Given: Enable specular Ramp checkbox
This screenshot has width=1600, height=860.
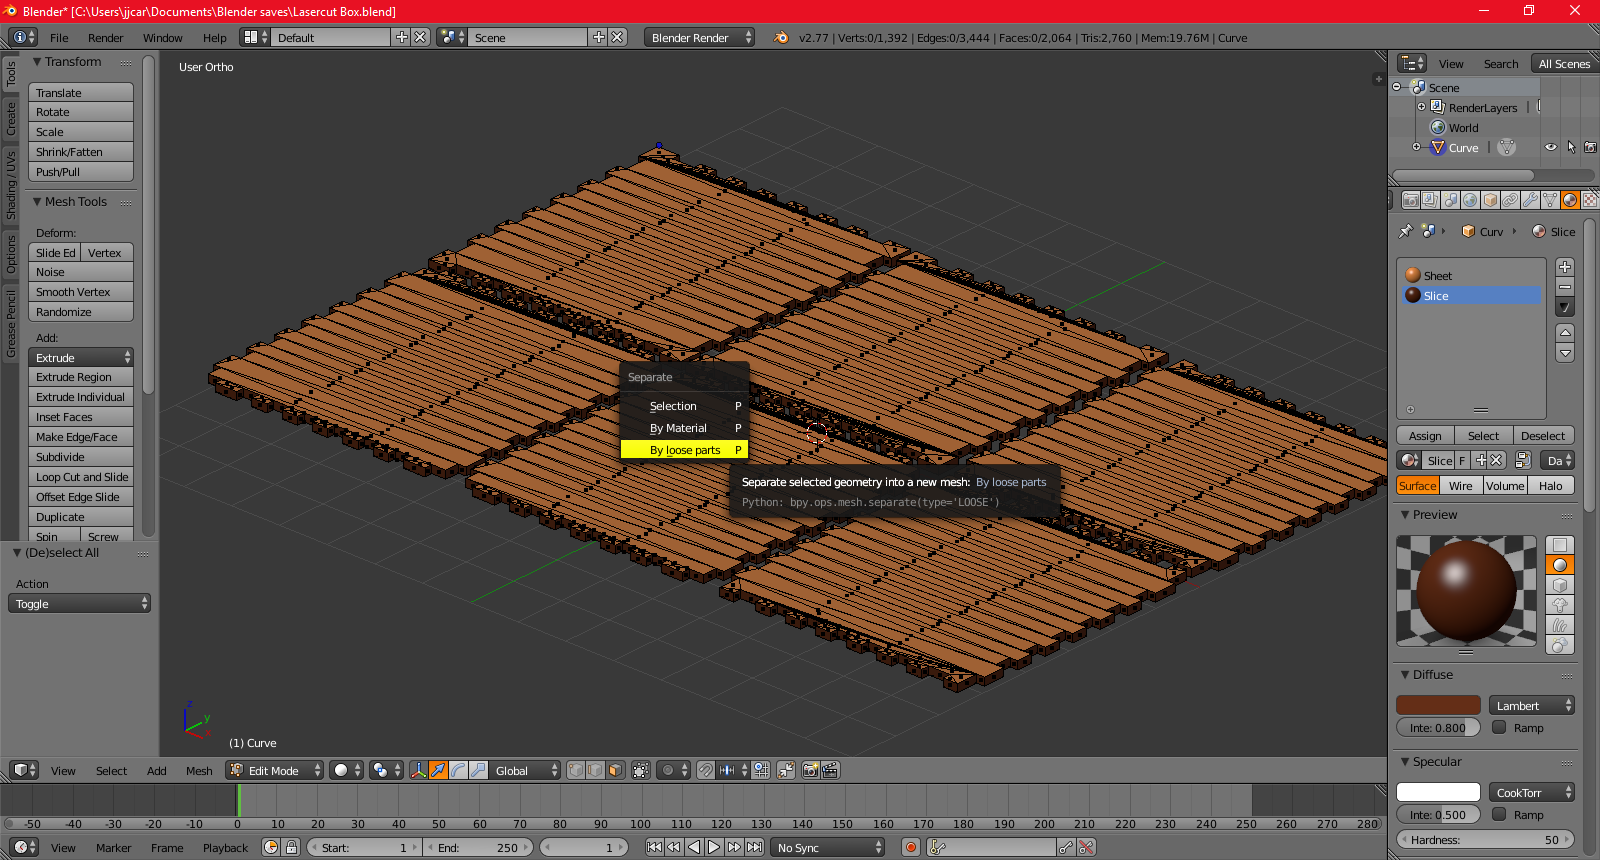Looking at the screenshot, I should (x=1499, y=814).
